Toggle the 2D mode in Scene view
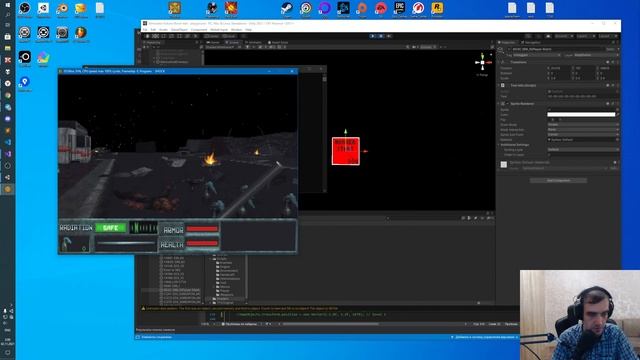The width and height of the screenshot is (640, 360). tap(241, 47)
